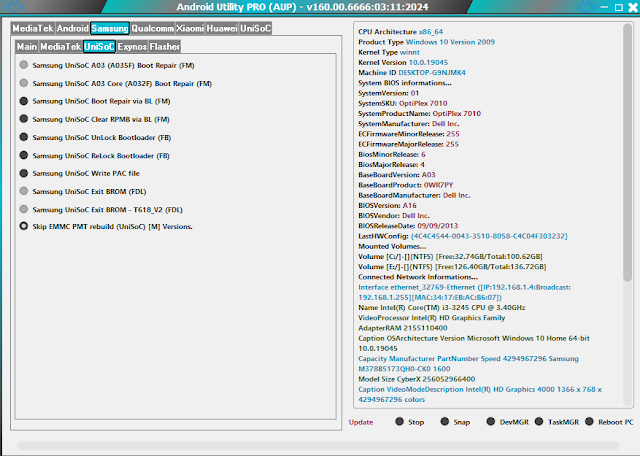Viewport: 640px width, 456px height.
Task: Choose Samsung UniSoC Clear RPMB via BL
Action: [x=95, y=119]
